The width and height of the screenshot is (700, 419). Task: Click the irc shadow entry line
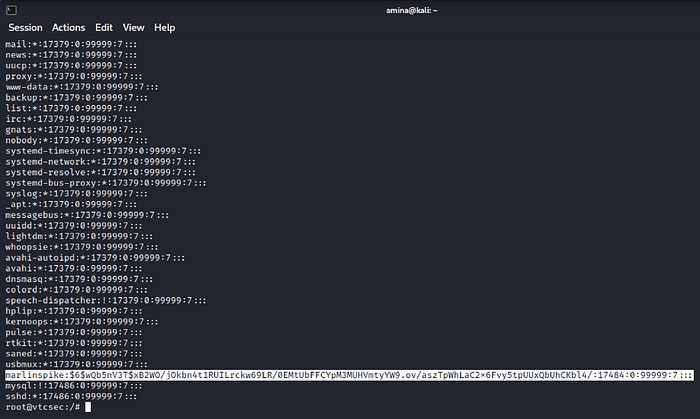(68, 119)
